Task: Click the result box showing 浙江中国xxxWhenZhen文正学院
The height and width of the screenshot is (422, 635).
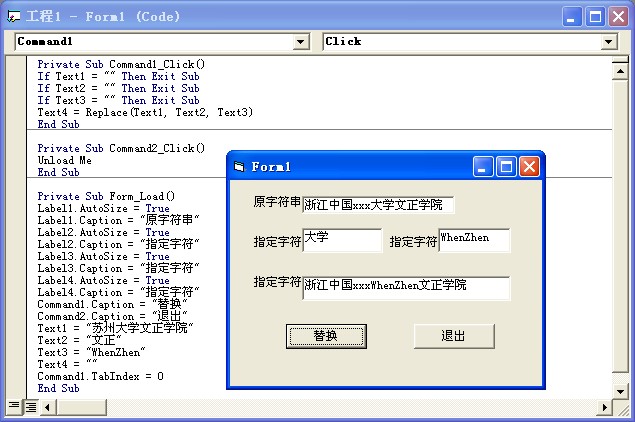Action: pos(406,288)
